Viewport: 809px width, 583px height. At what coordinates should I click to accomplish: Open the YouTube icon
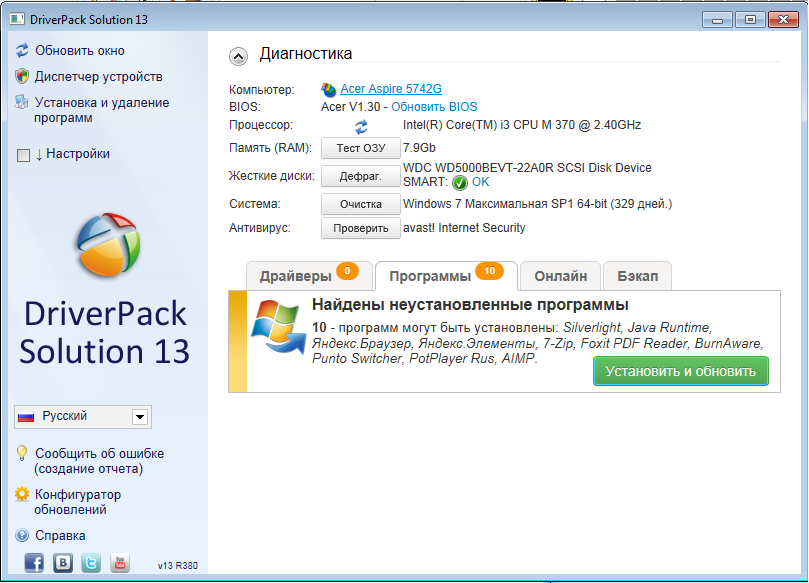[x=120, y=563]
